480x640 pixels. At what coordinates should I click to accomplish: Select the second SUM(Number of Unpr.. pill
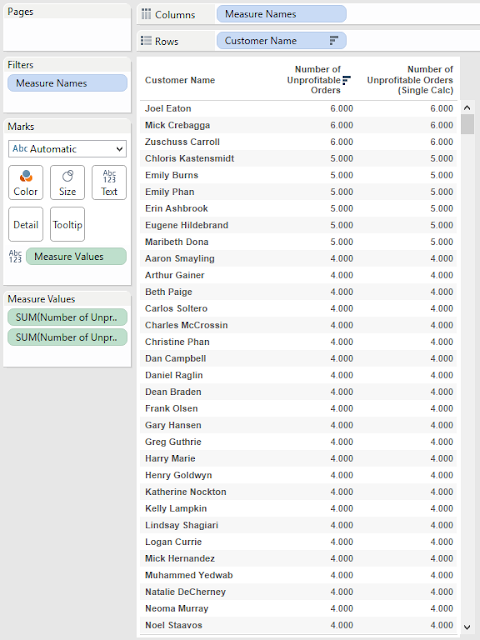(67, 337)
